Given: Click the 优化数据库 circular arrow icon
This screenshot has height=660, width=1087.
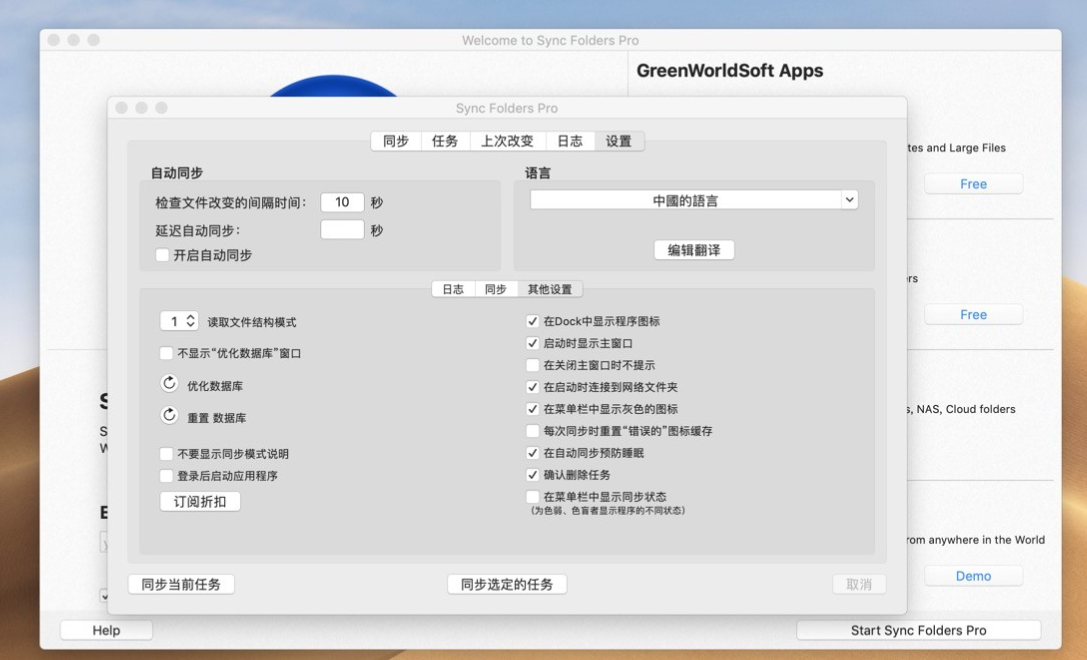Looking at the screenshot, I should tap(169, 384).
